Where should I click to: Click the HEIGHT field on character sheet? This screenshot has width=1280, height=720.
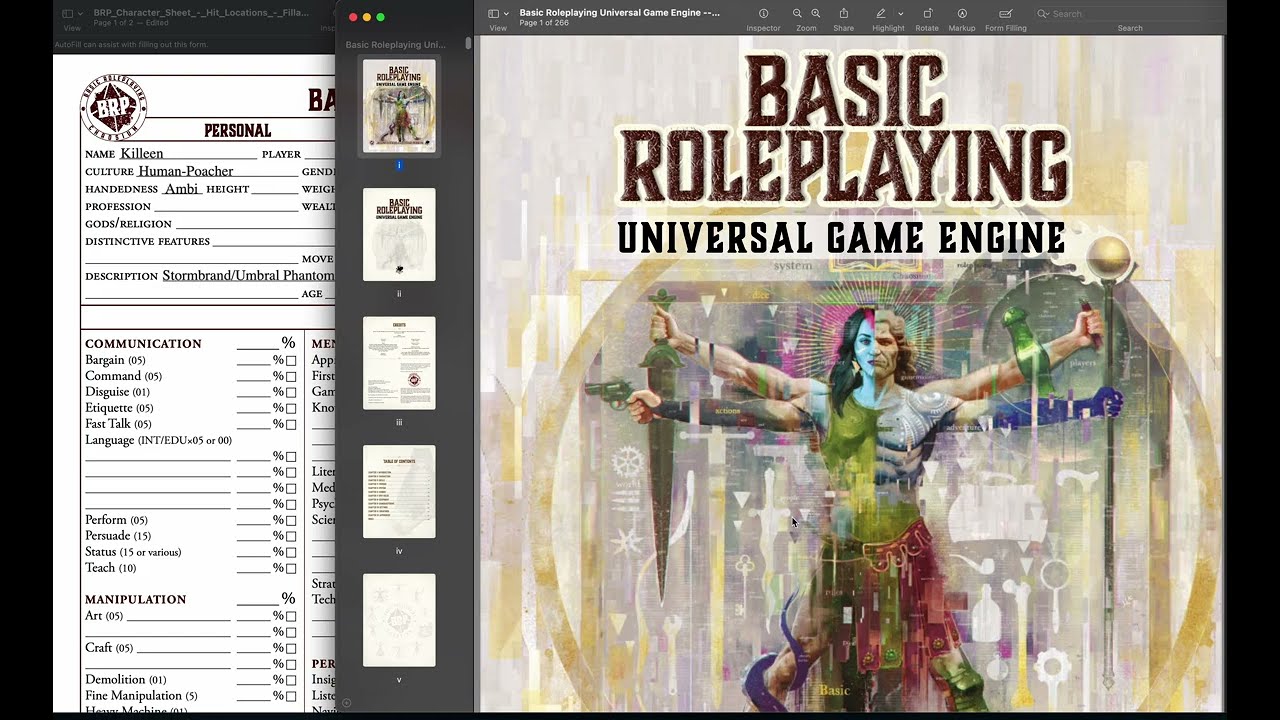point(274,188)
